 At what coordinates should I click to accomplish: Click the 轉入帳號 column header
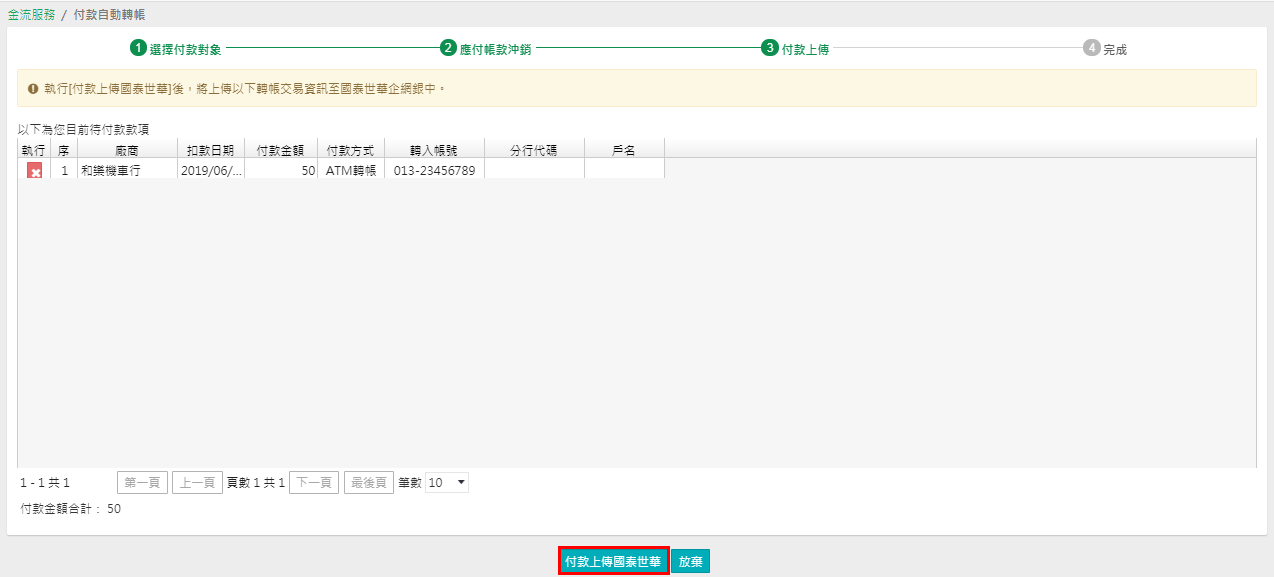click(434, 149)
